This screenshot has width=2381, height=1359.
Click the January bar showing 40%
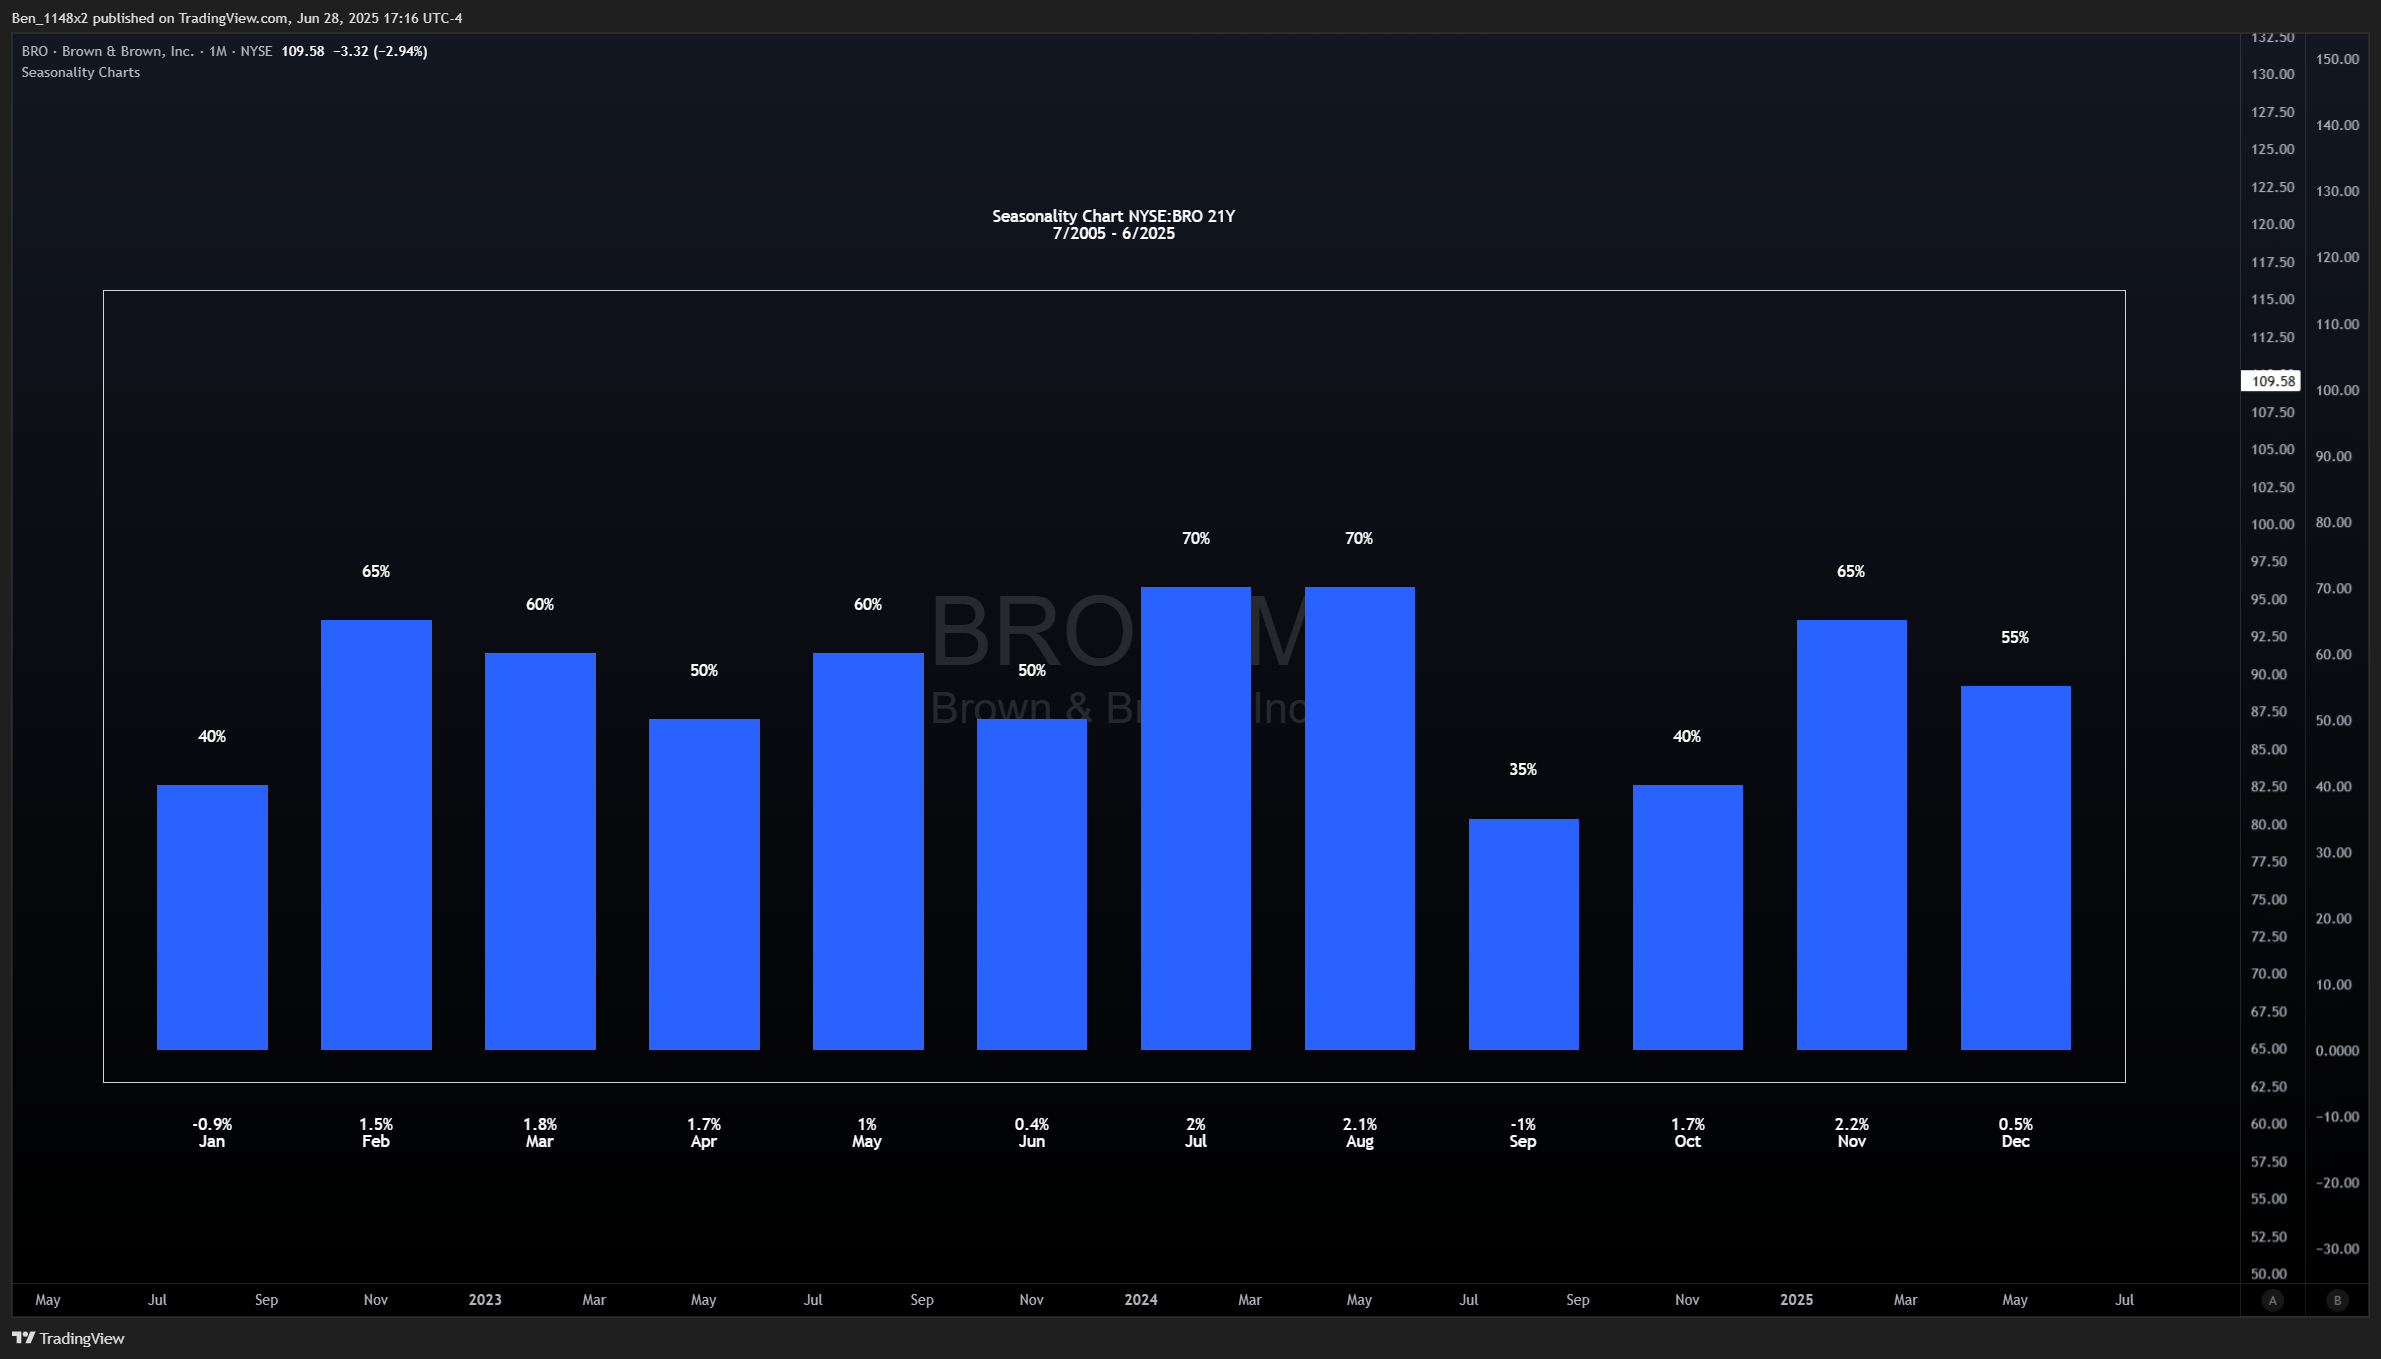(x=212, y=916)
